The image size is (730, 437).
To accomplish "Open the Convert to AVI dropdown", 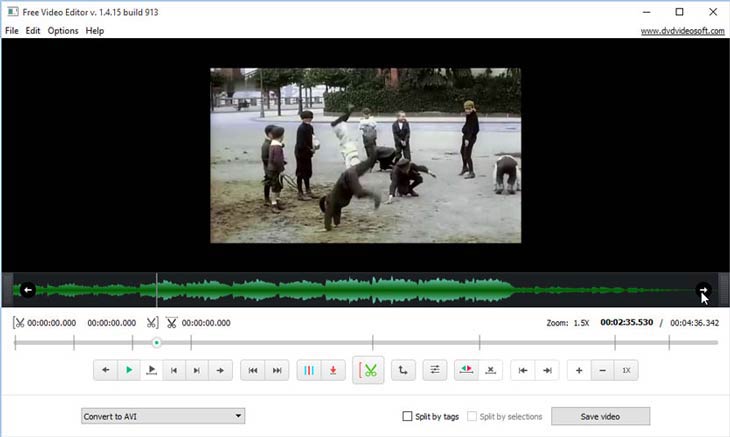I will point(163,416).
